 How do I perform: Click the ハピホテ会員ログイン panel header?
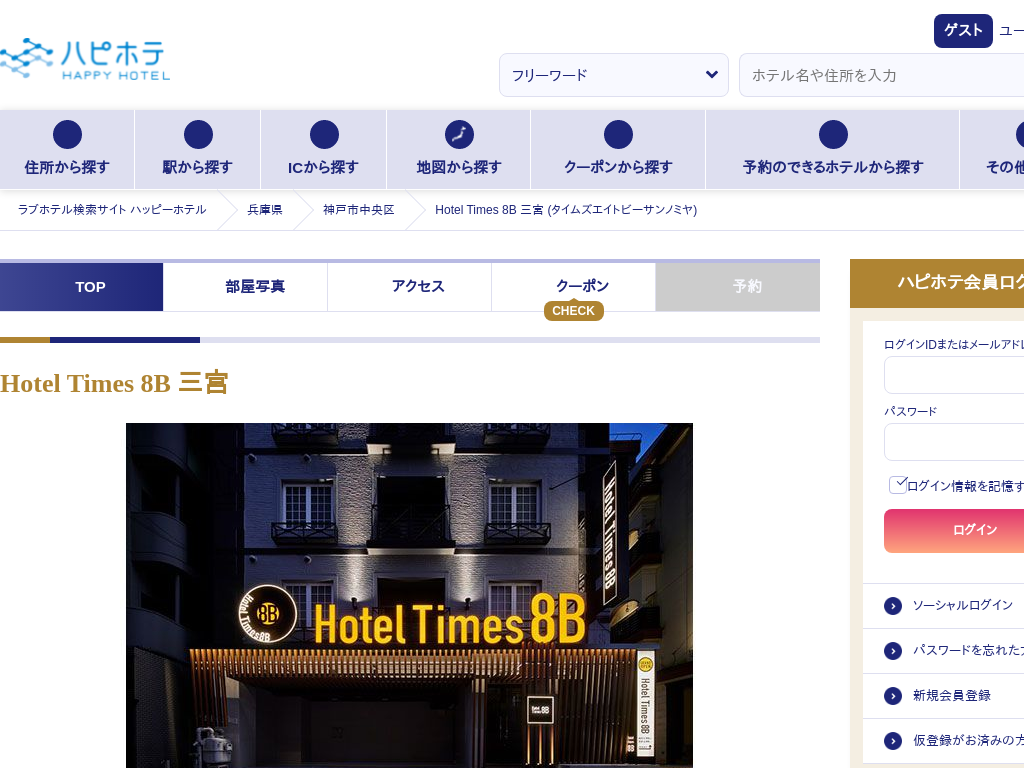(937, 283)
